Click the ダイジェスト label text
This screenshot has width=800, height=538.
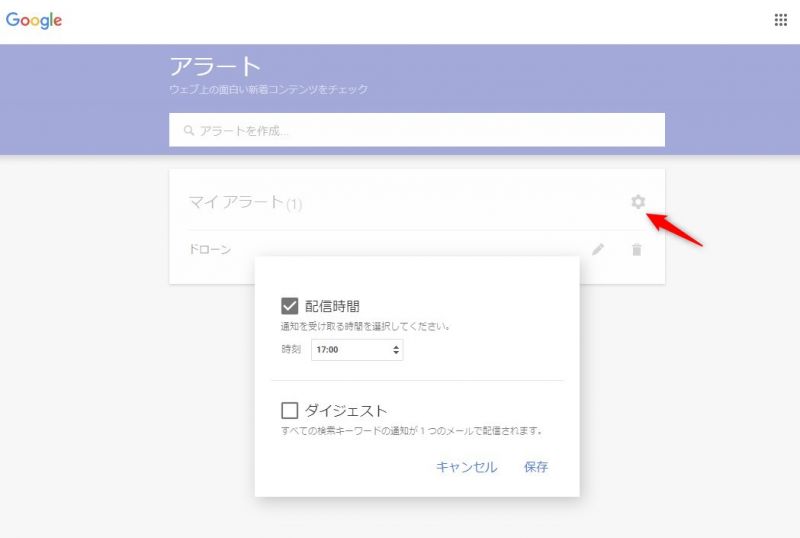pyautogui.click(x=346, y=410)
